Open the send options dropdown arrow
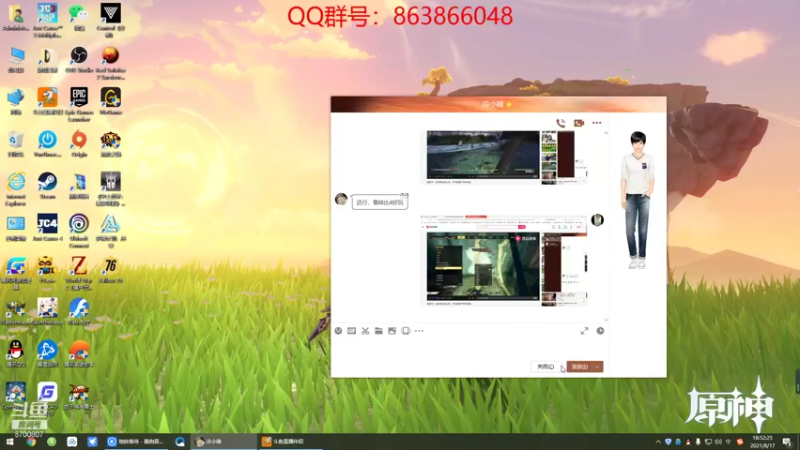Viewport: 800px width, 450px height. [x=597, y=366]
